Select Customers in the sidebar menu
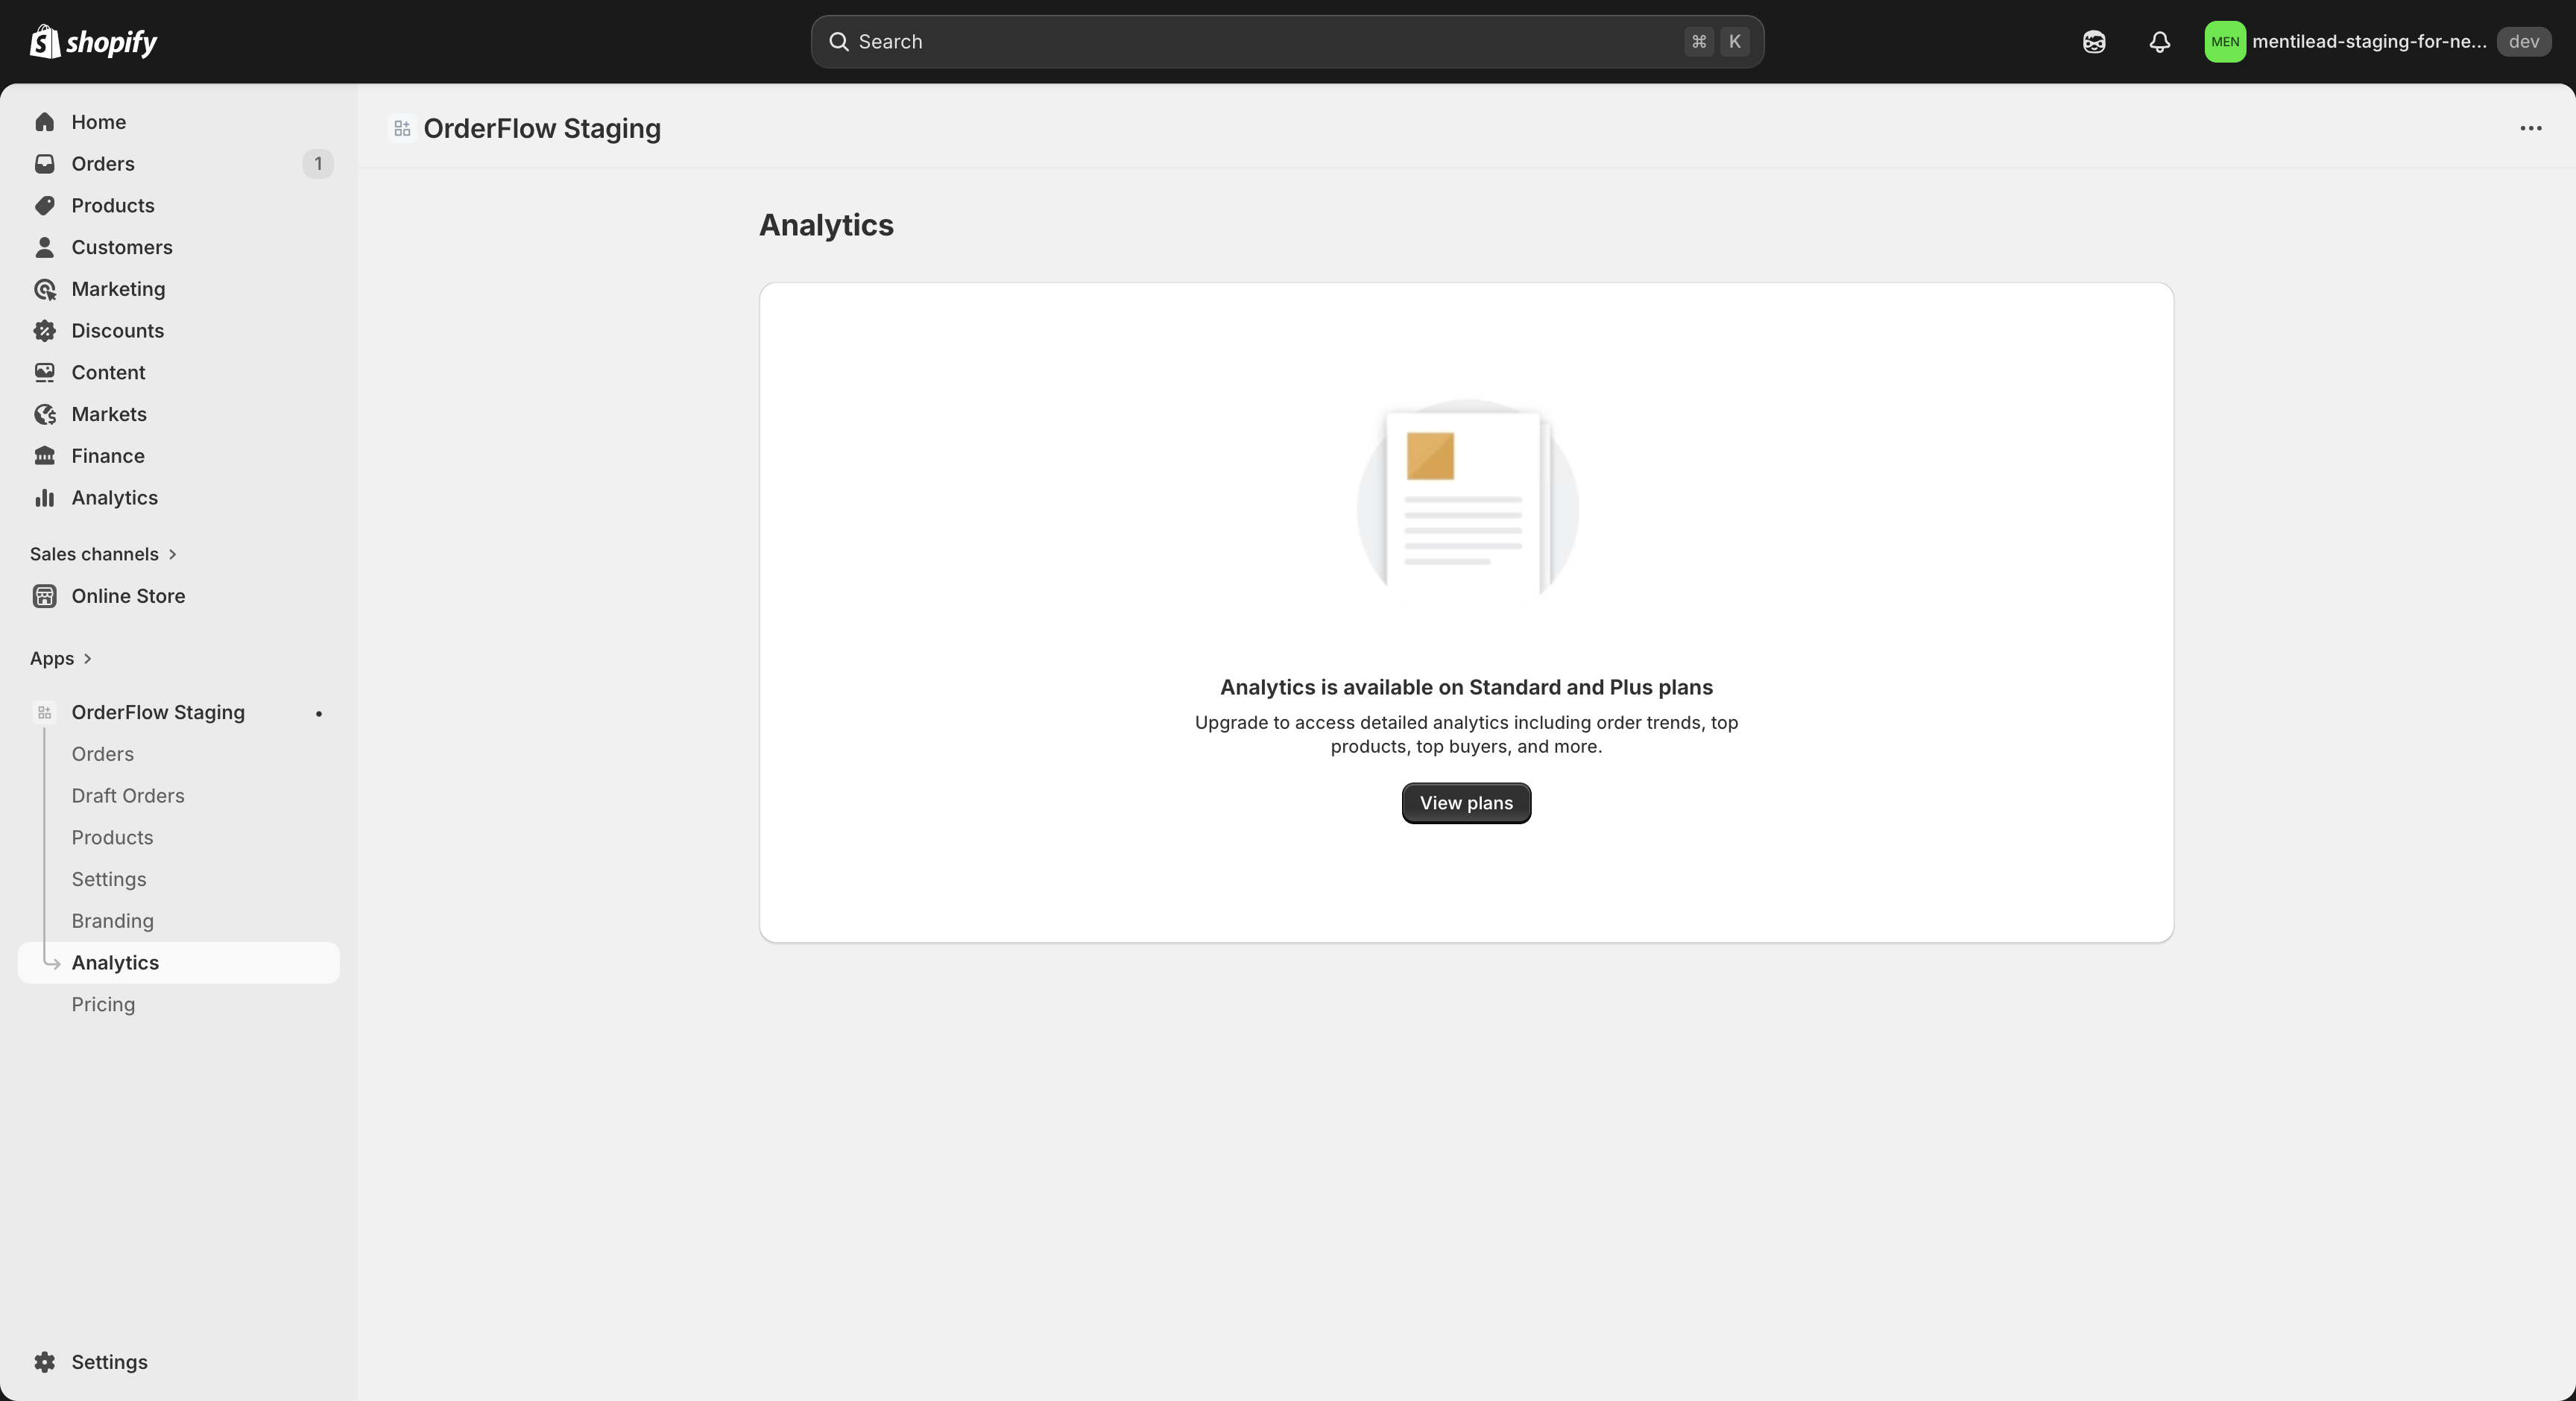This screenshot has height=1401, width=2576. 121,247
